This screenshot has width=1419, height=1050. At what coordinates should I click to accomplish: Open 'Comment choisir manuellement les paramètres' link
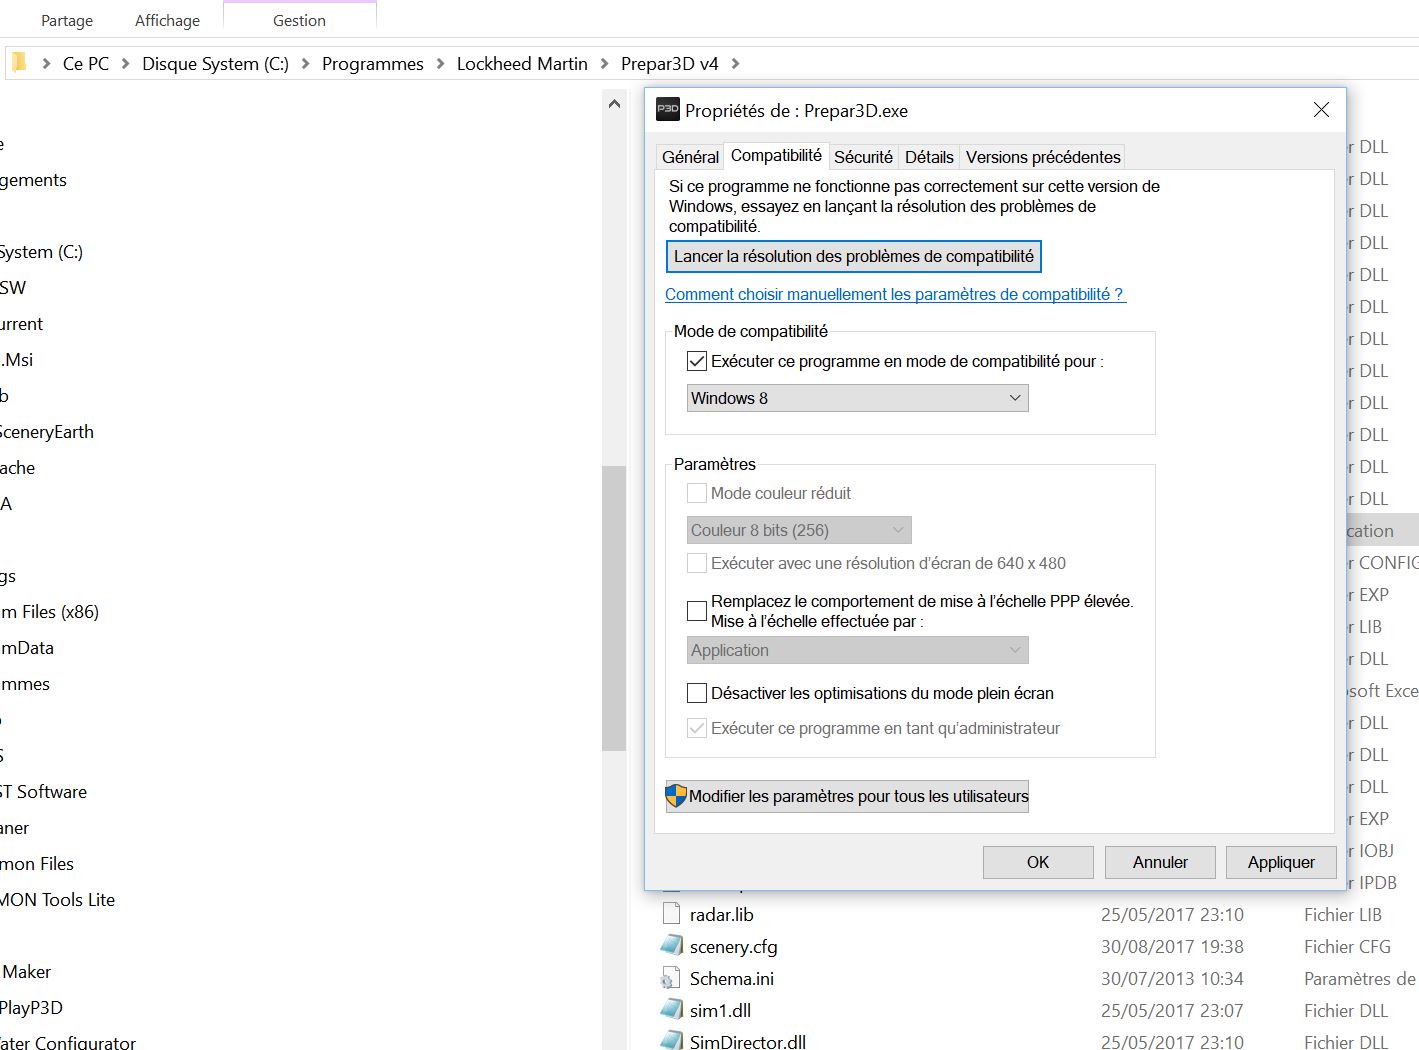895,294
